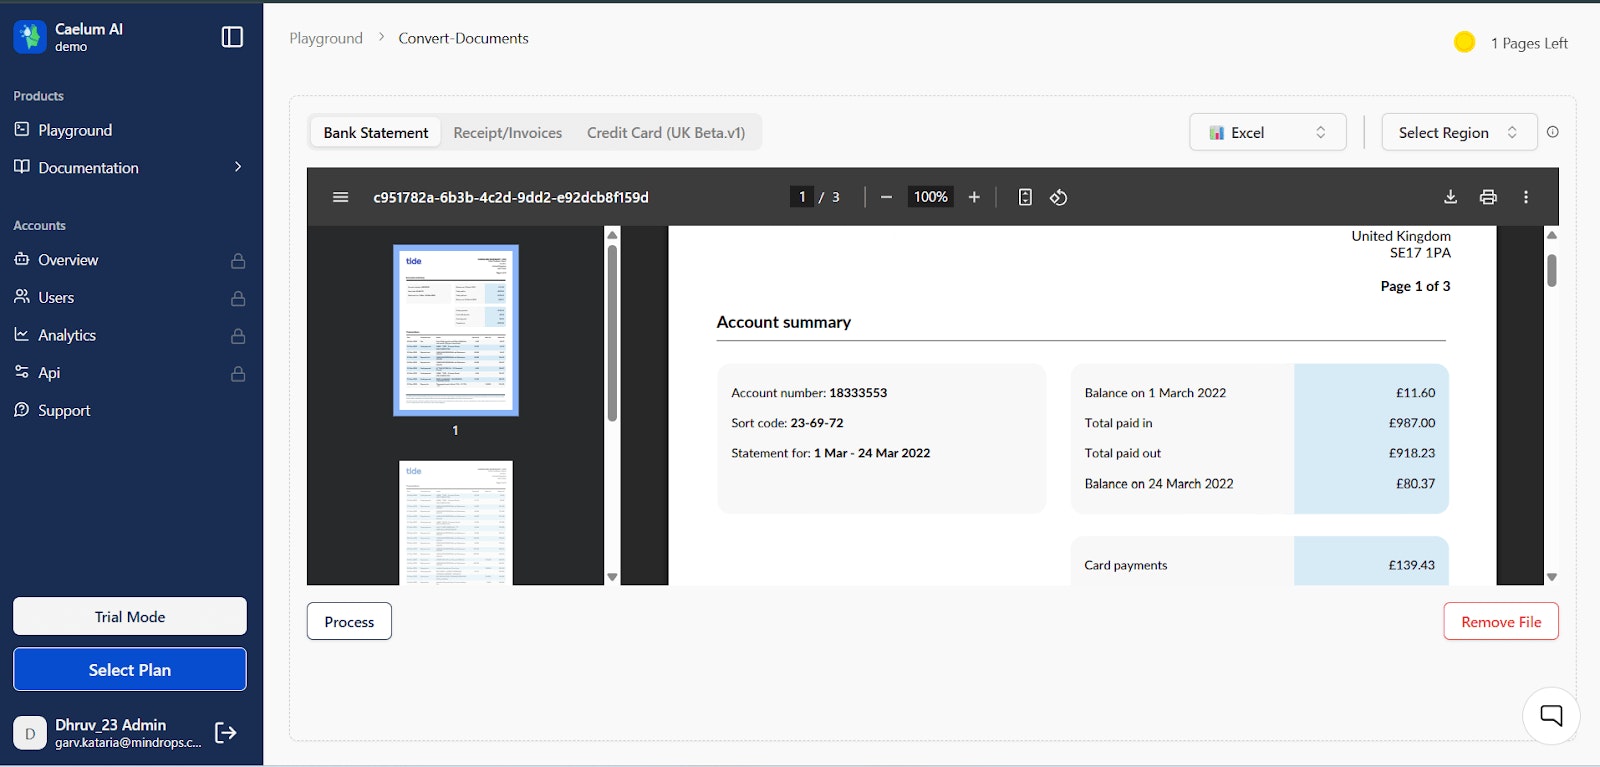Click the document scroll-down arrow
Screen dimensions: 1600x767
[x=1552, y=577]
